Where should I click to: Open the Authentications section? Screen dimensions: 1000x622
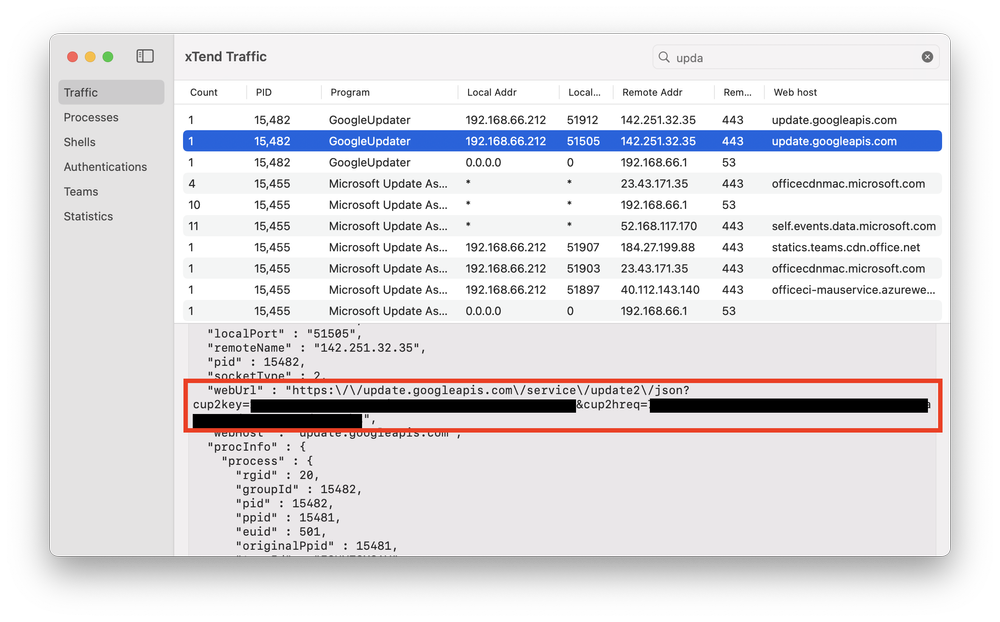click(105, 167)
